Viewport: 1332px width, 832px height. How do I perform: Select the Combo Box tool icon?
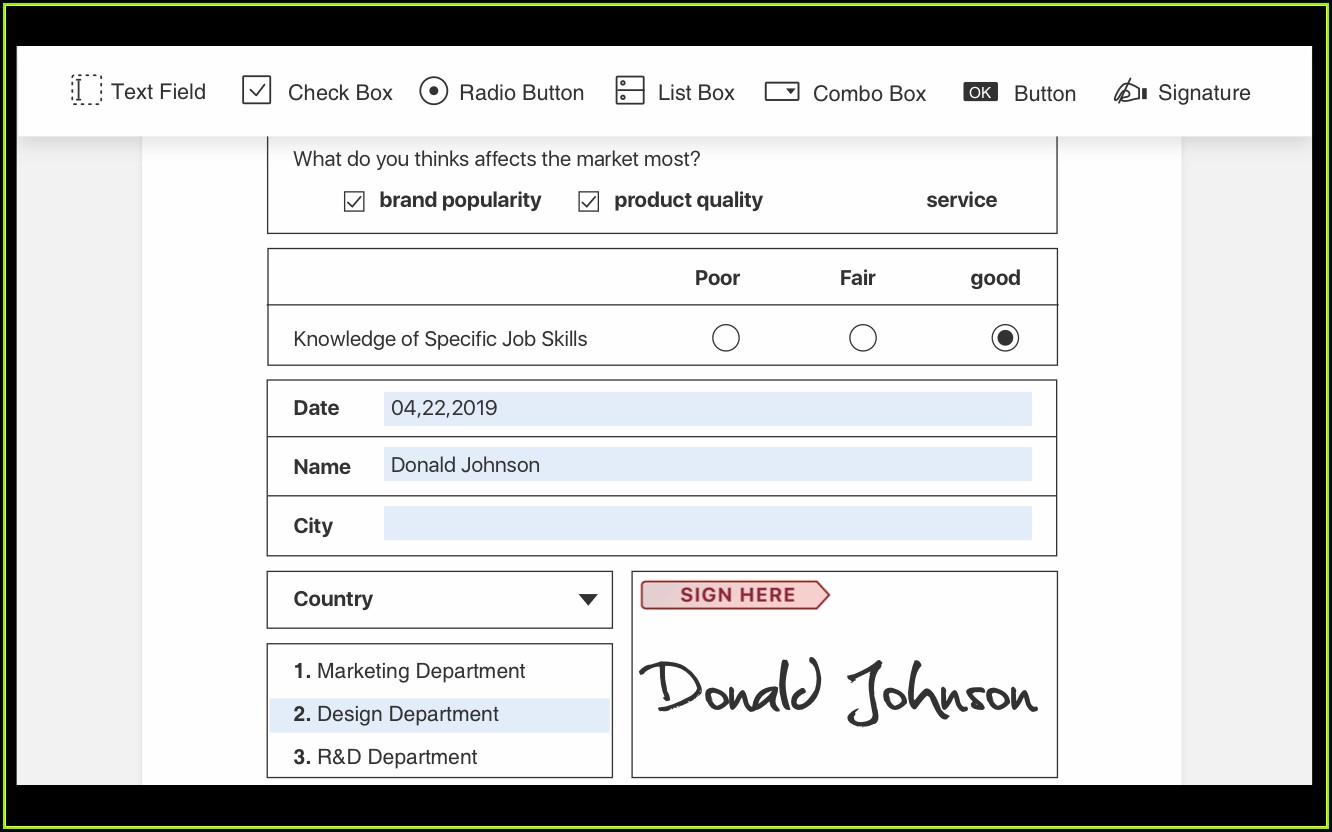coord(782,92)
